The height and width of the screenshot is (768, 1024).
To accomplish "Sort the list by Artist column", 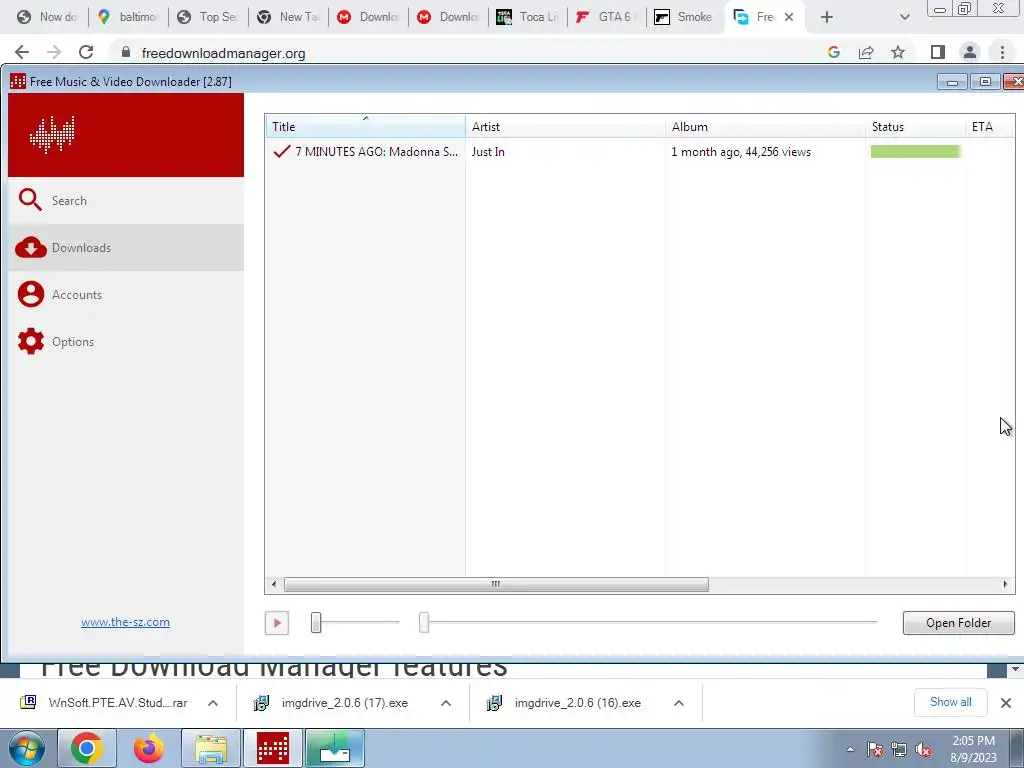I will pos(566,127).
